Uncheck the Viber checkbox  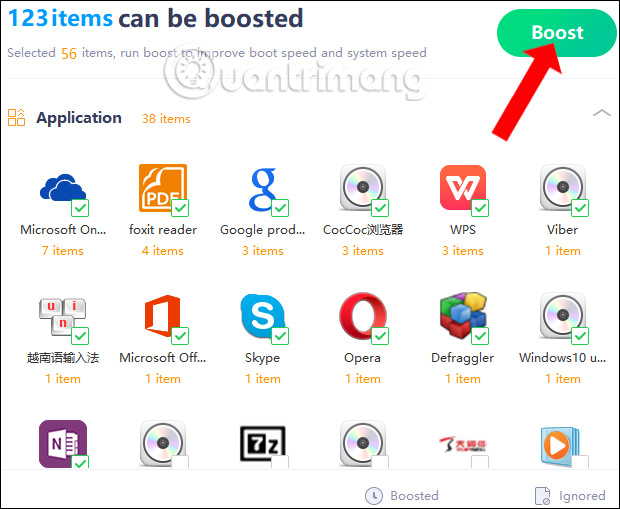[580, 208]
